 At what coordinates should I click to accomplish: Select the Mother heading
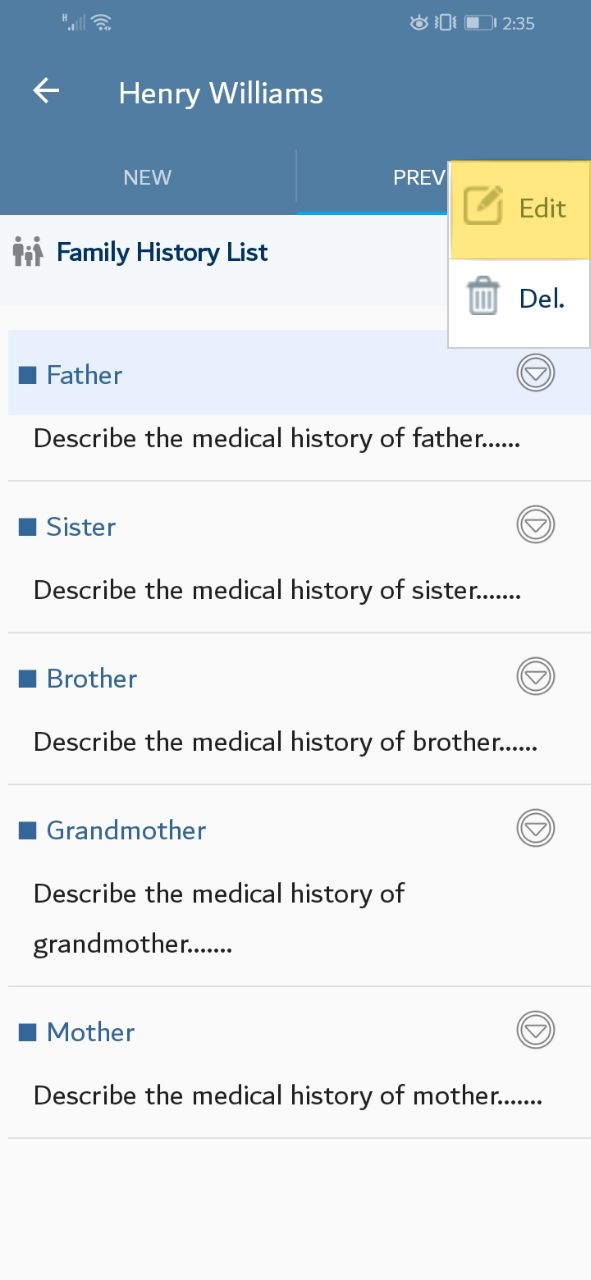point(90,1032)
